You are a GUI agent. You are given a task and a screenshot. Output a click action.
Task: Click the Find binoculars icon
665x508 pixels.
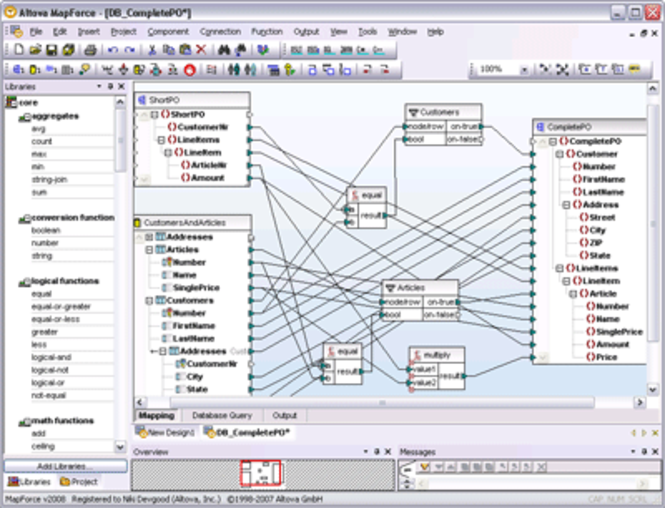point(224,50)
